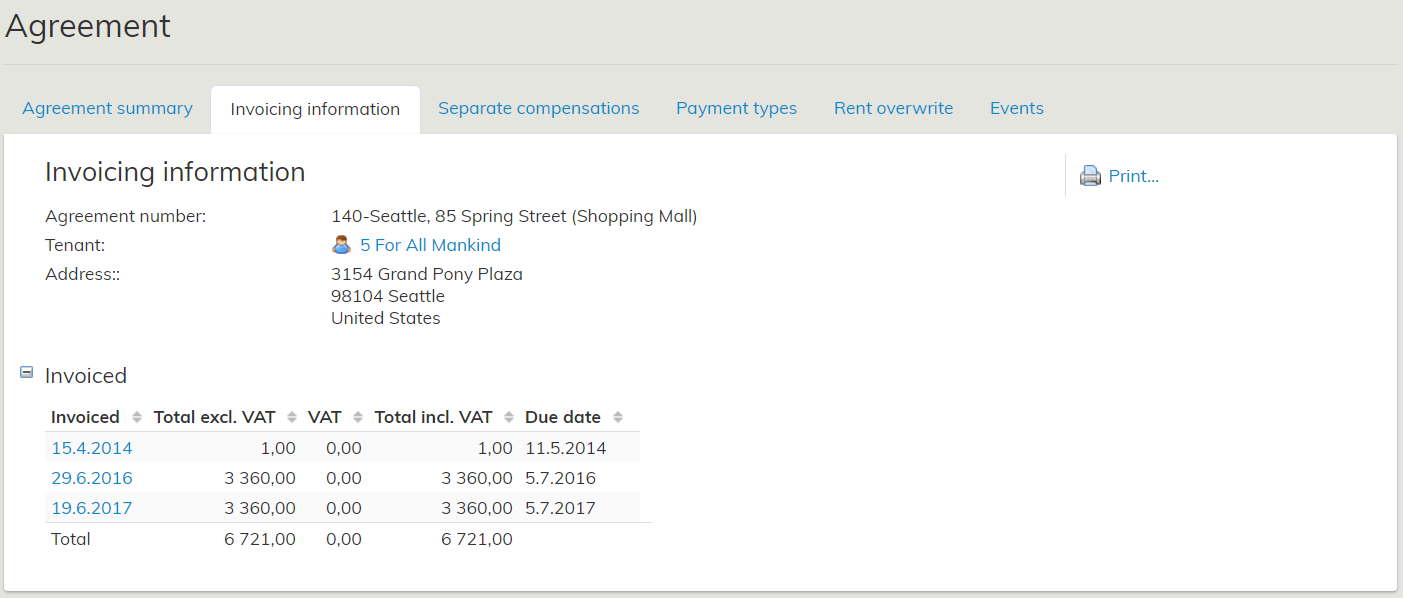Click the Invoiced section heading

pyautogui.click(x=86, y=376)
